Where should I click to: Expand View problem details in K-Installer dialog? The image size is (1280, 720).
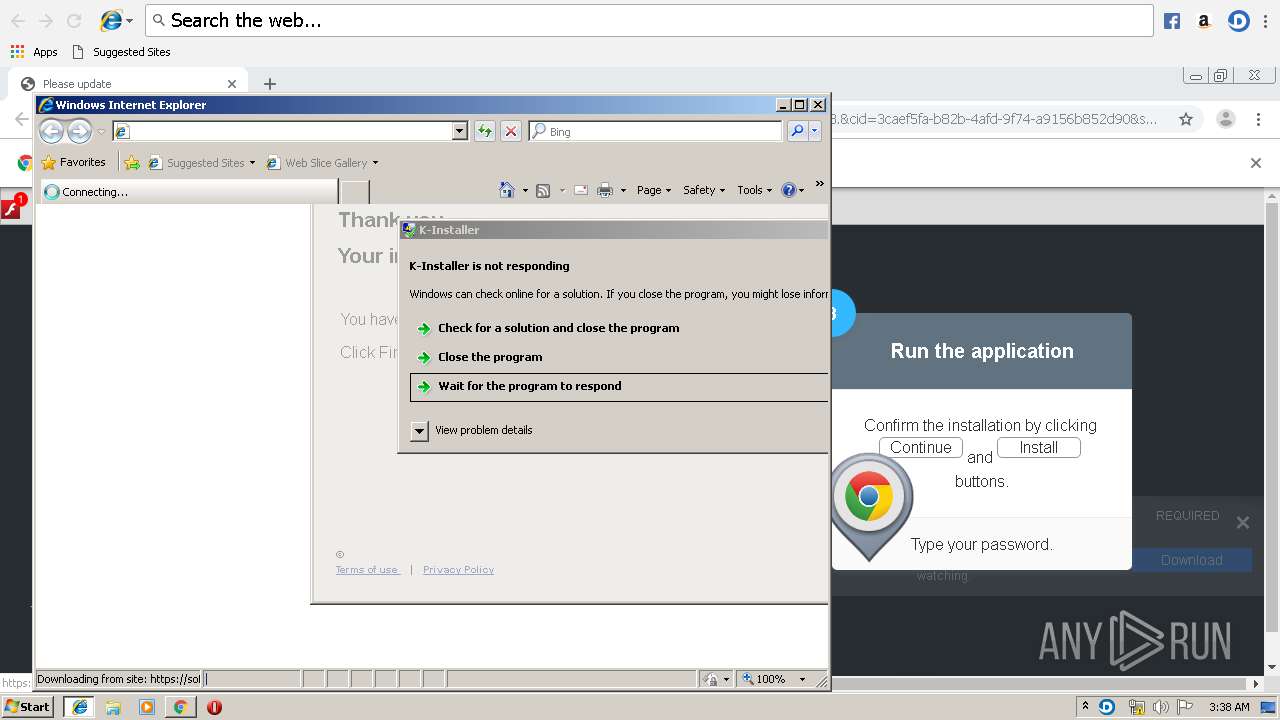[420, 430]
